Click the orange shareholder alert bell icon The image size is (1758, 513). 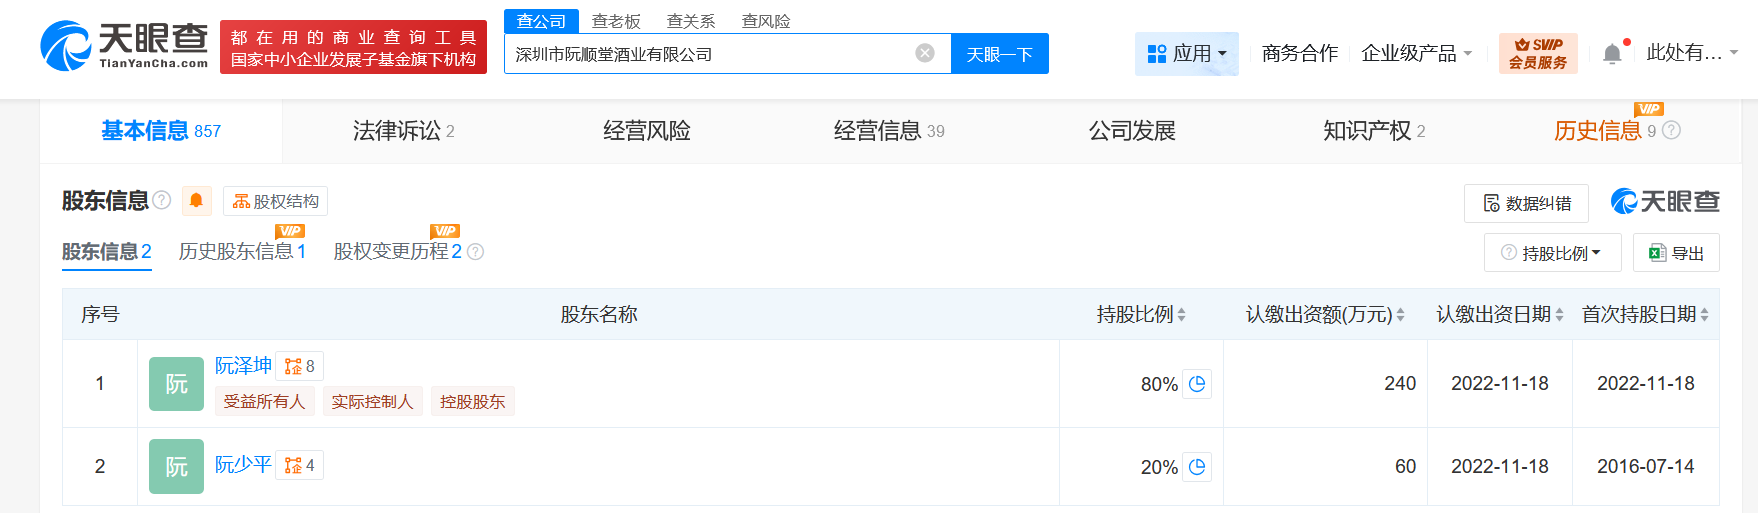(196, 201)
